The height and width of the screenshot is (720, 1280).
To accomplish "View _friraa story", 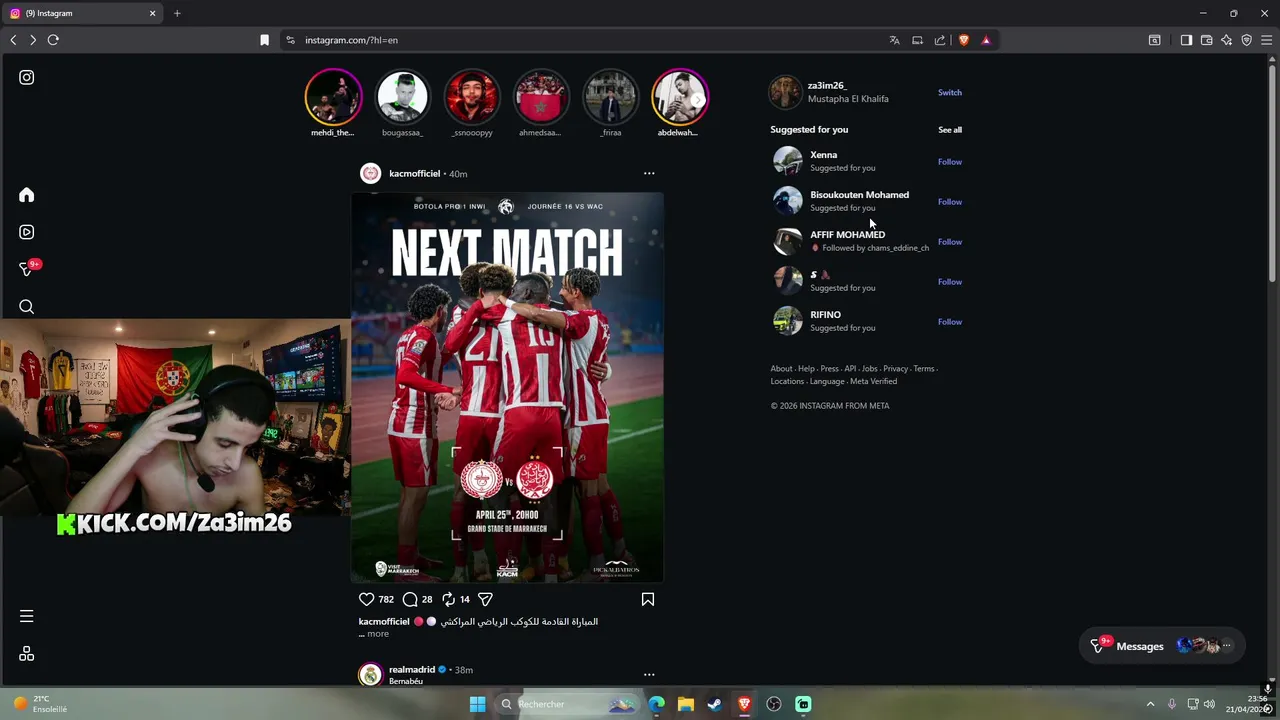I will tap(611, 97).
